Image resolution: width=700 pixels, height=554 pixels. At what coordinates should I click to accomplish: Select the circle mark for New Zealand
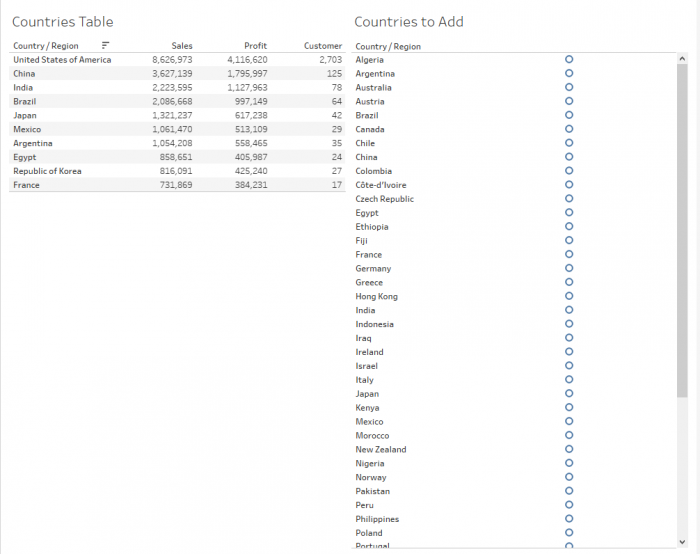tap(569, 449)
